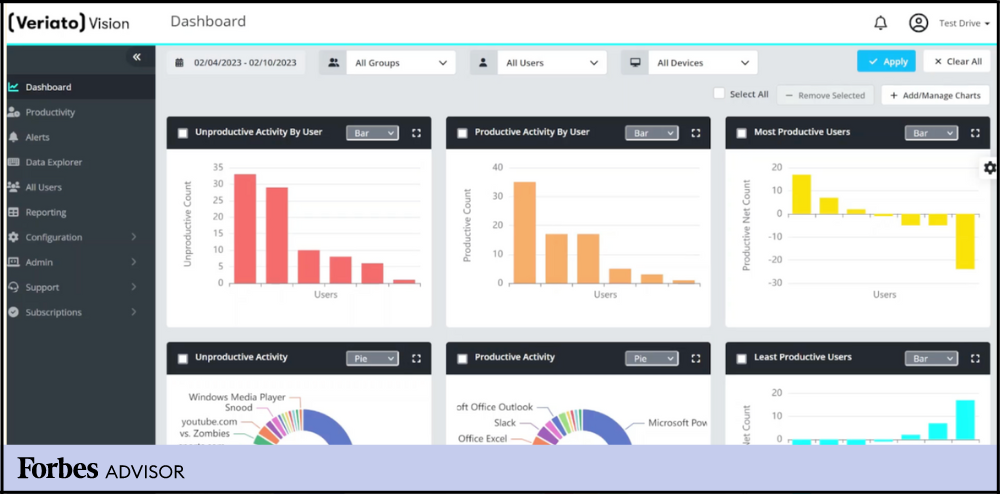Click the user profile avatar icon

point(918,23)
